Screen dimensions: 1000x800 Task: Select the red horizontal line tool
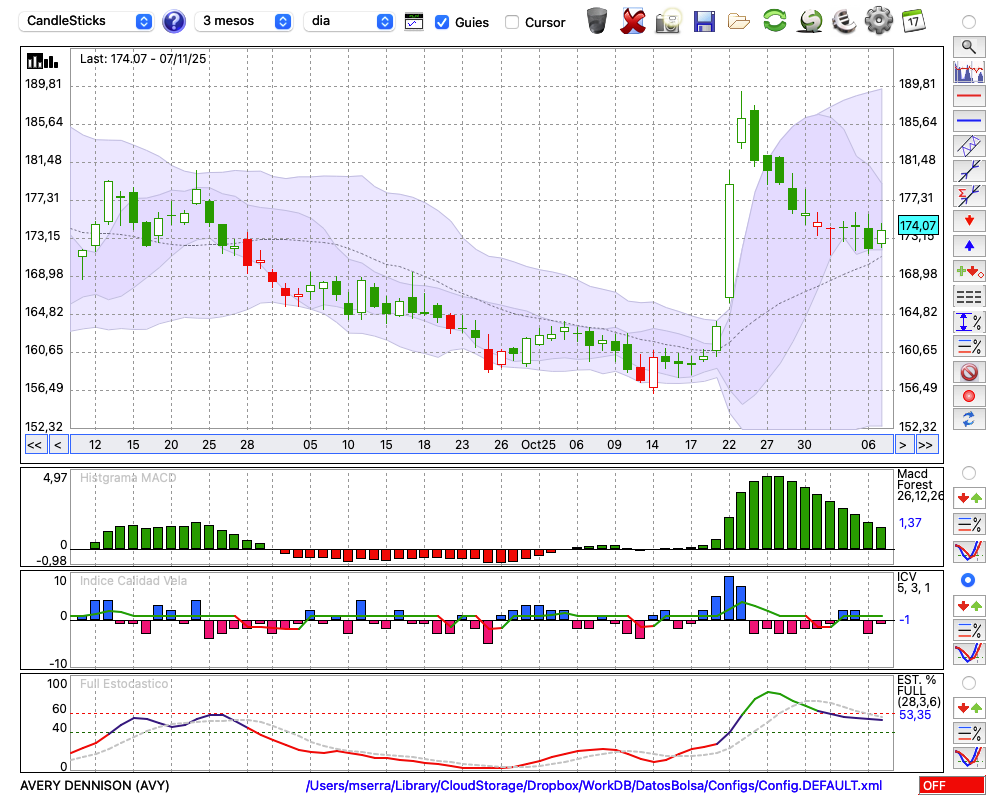968,97
